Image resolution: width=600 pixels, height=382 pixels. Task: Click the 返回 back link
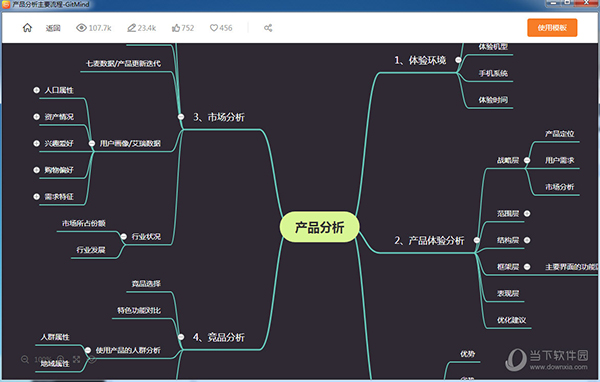coord(53,28)
